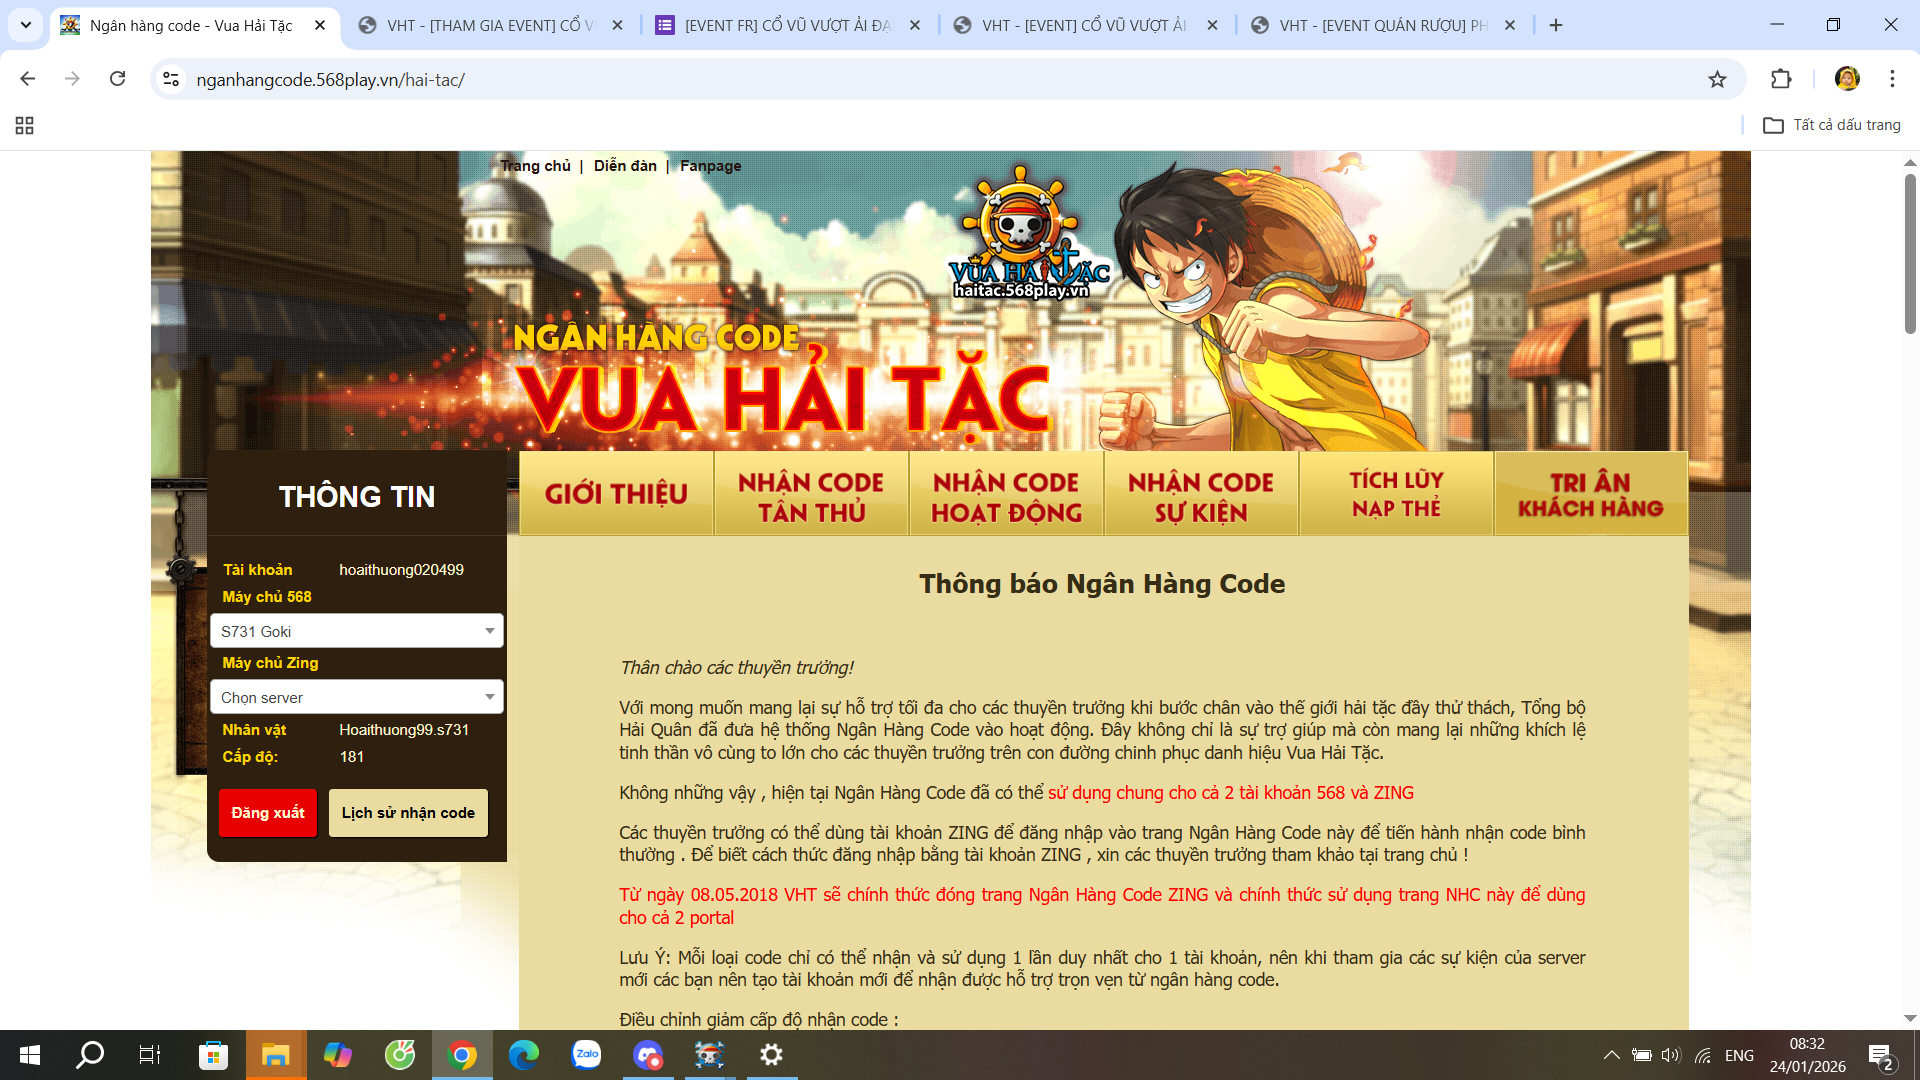Open TRI ÂN KHÁCH HÀNG menu
Viewport: 1920px width, 1080px height.
1591,494
